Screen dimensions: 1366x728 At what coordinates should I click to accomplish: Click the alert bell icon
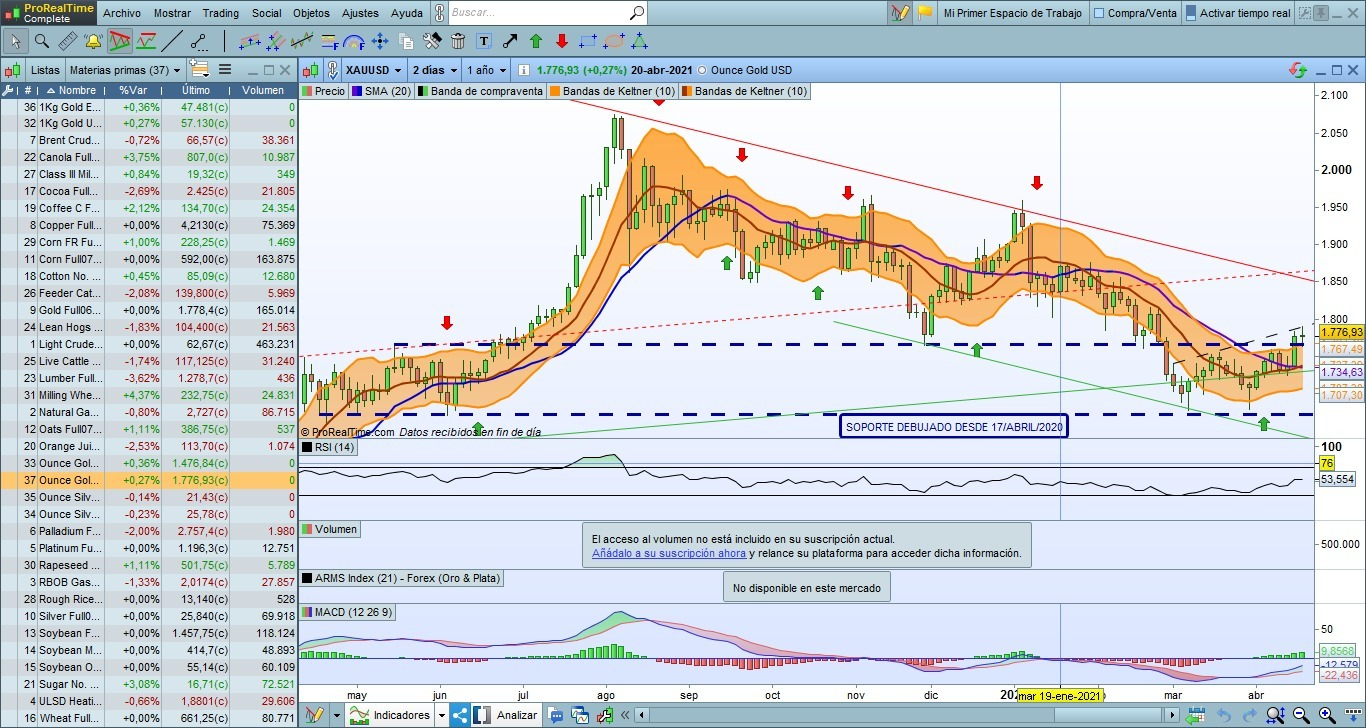[x=93, y=42]
